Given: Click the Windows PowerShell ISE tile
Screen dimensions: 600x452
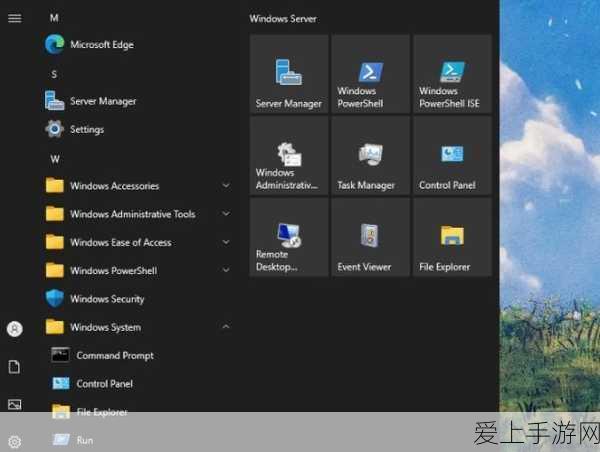Looking at the screenshot, I should coord(452,74).
